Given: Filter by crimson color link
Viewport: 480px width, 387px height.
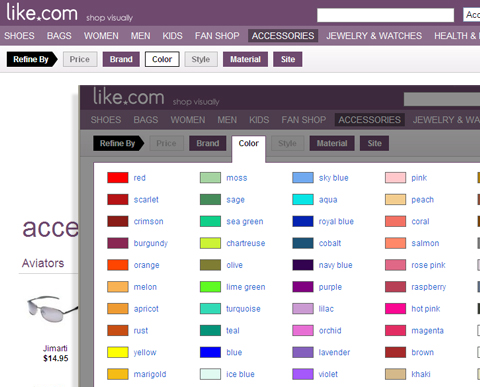Looking at the screenshot, I should [x=148, y=221].
